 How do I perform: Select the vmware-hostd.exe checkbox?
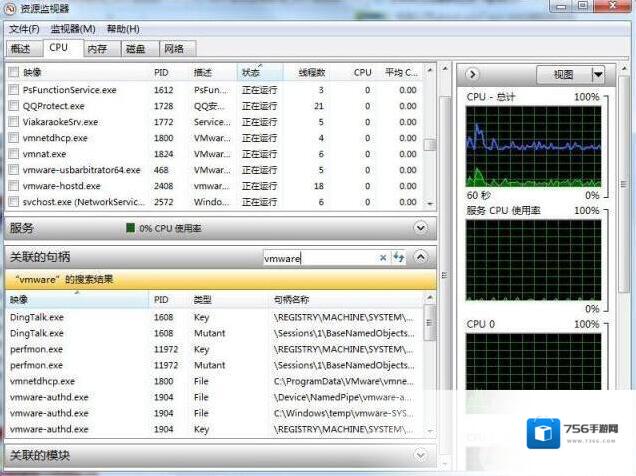pyautogui.click(x=13, y=186)
